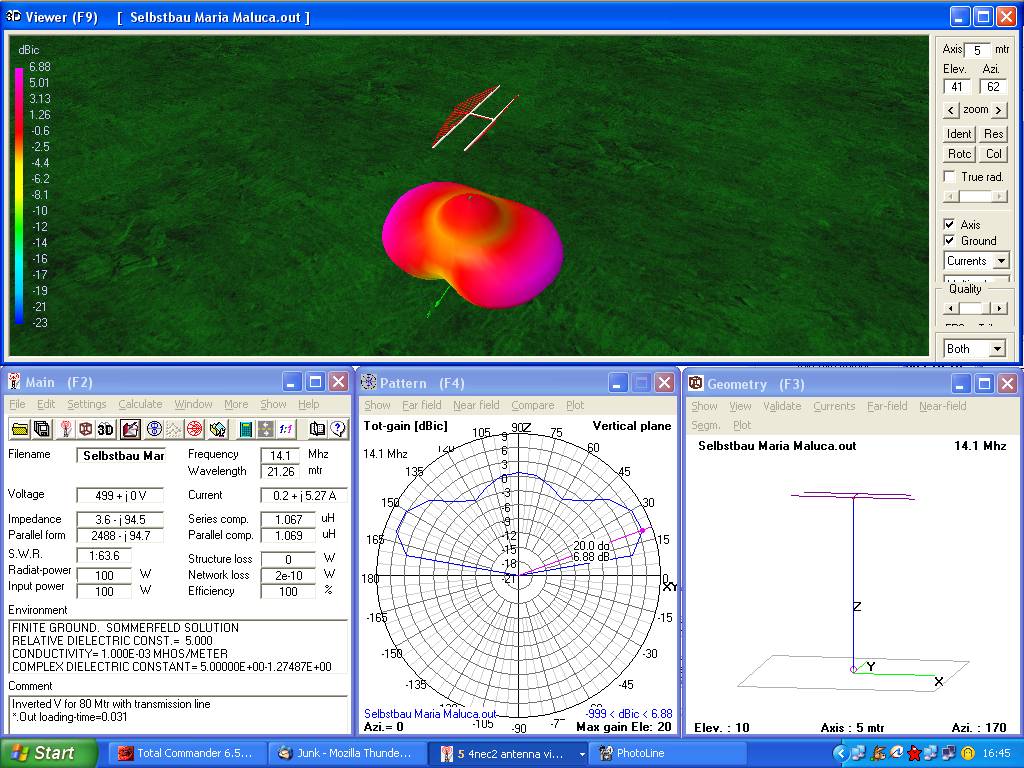This screenshot has width=1024, height=768.
Task: Click the geometry wireframe cube icon
Action: point(86,429)
